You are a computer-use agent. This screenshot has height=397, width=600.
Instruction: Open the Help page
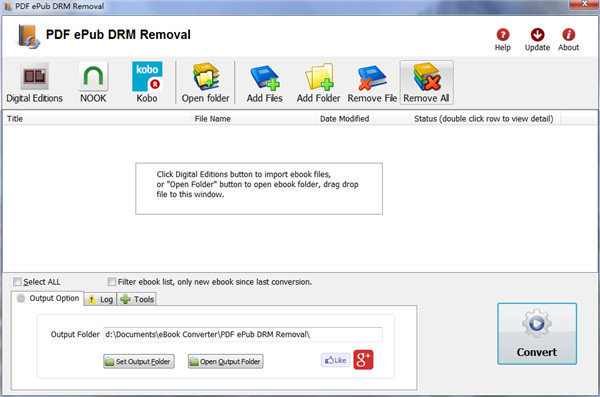coord(503,39)
